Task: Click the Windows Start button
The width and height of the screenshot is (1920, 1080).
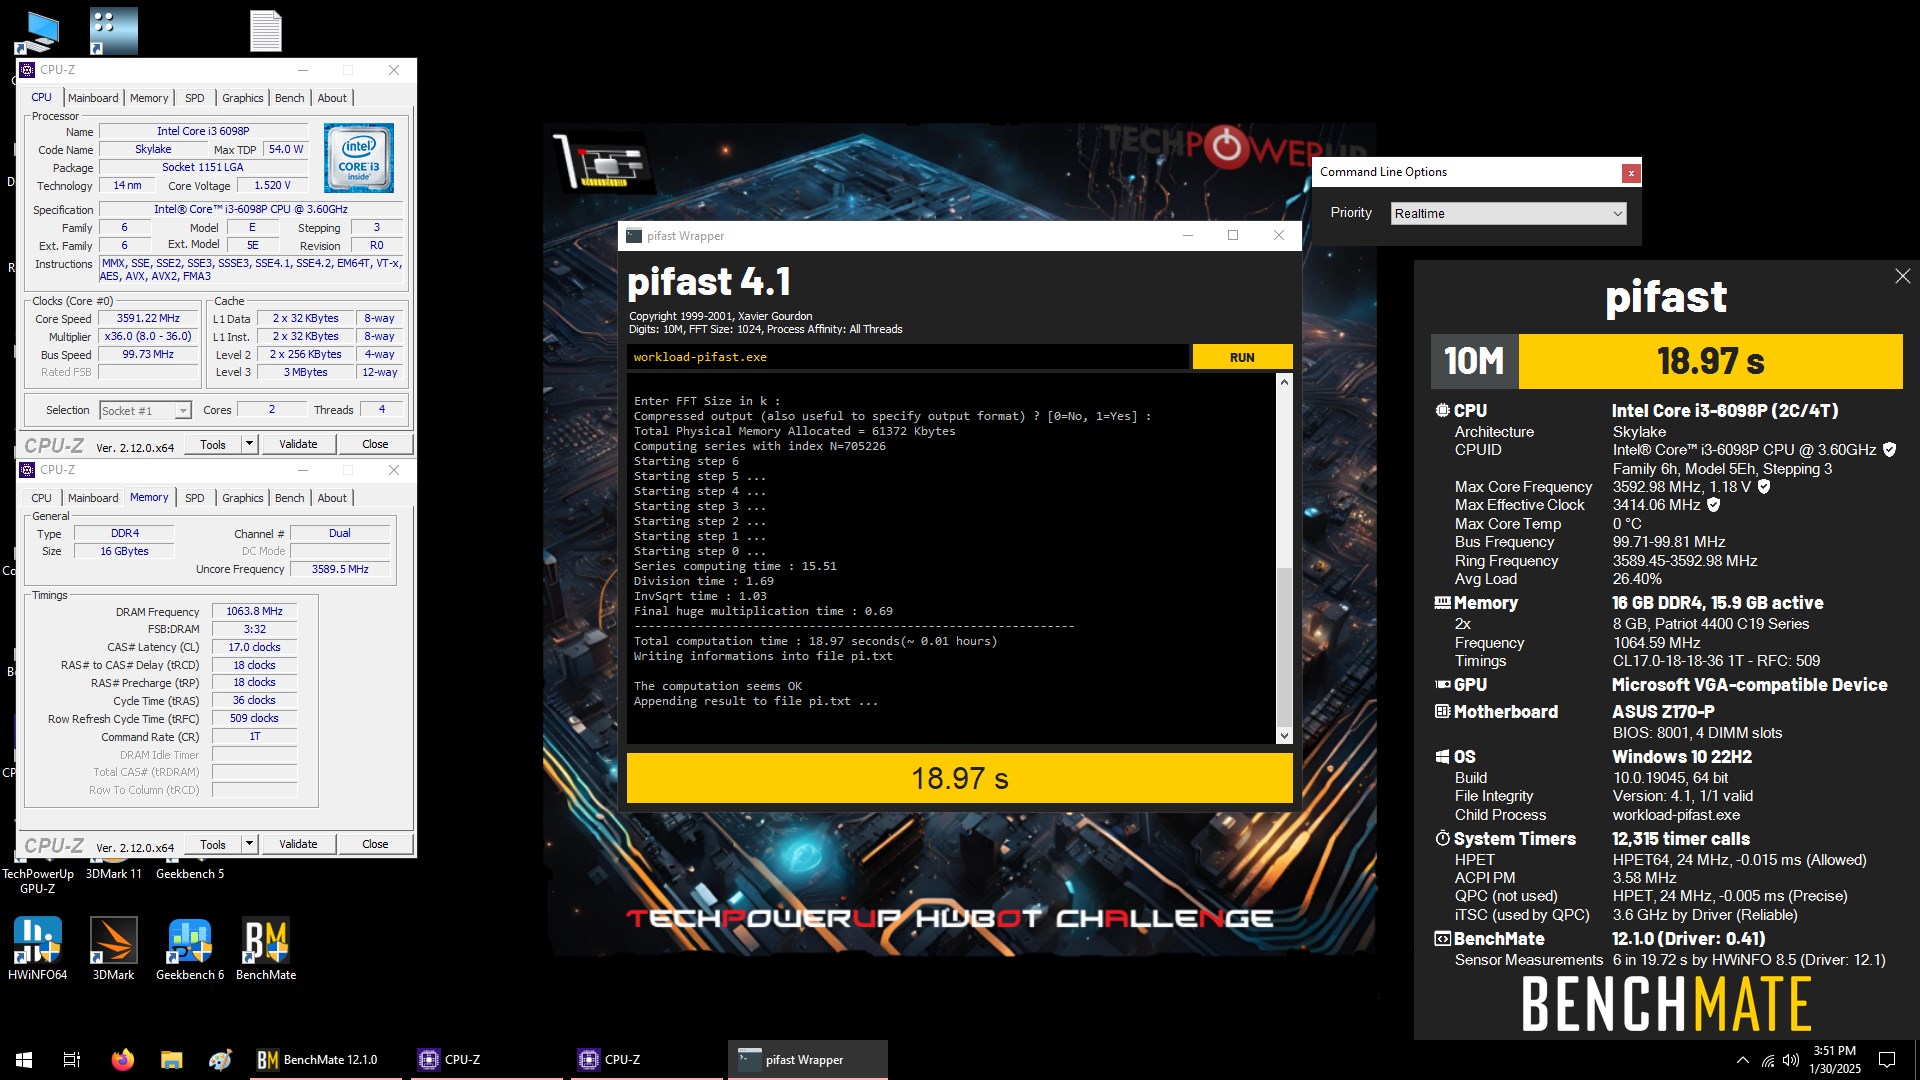Action: 24,1060
